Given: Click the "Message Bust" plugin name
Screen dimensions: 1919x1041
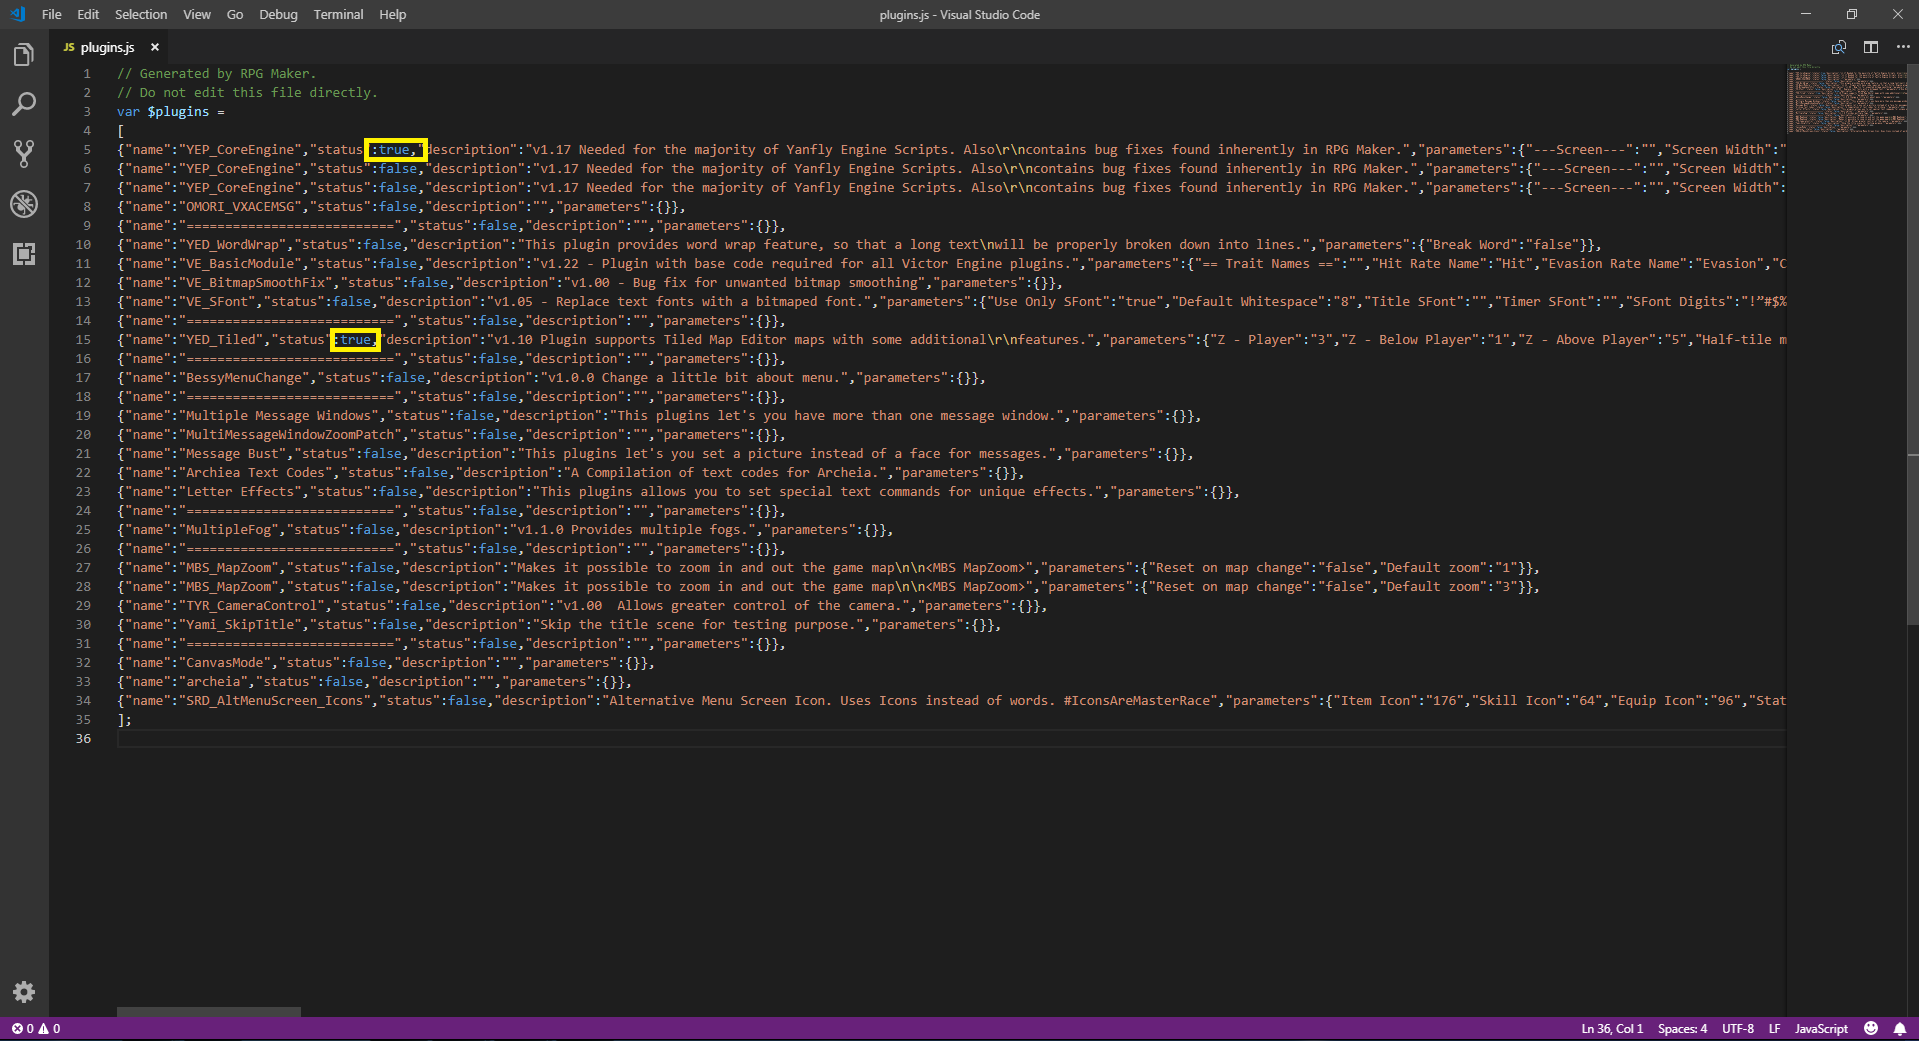Looking at the screenshot, I should (x=232, y=454).
